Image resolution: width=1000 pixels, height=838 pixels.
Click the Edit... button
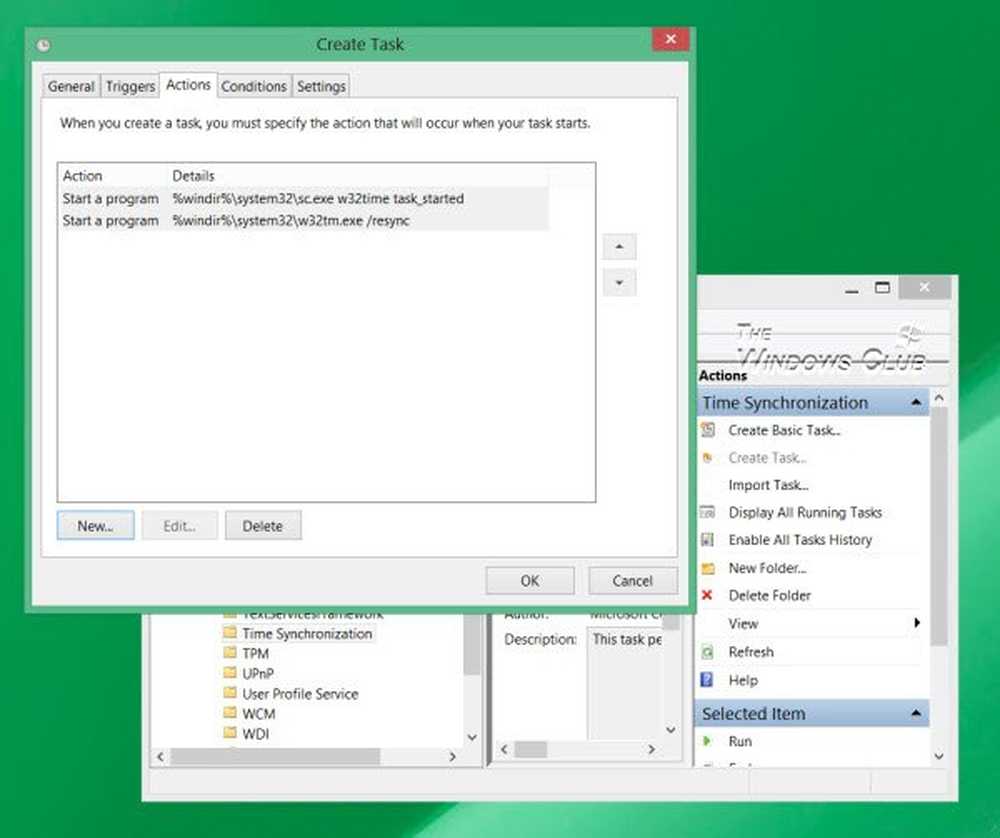tap(179, 526)
